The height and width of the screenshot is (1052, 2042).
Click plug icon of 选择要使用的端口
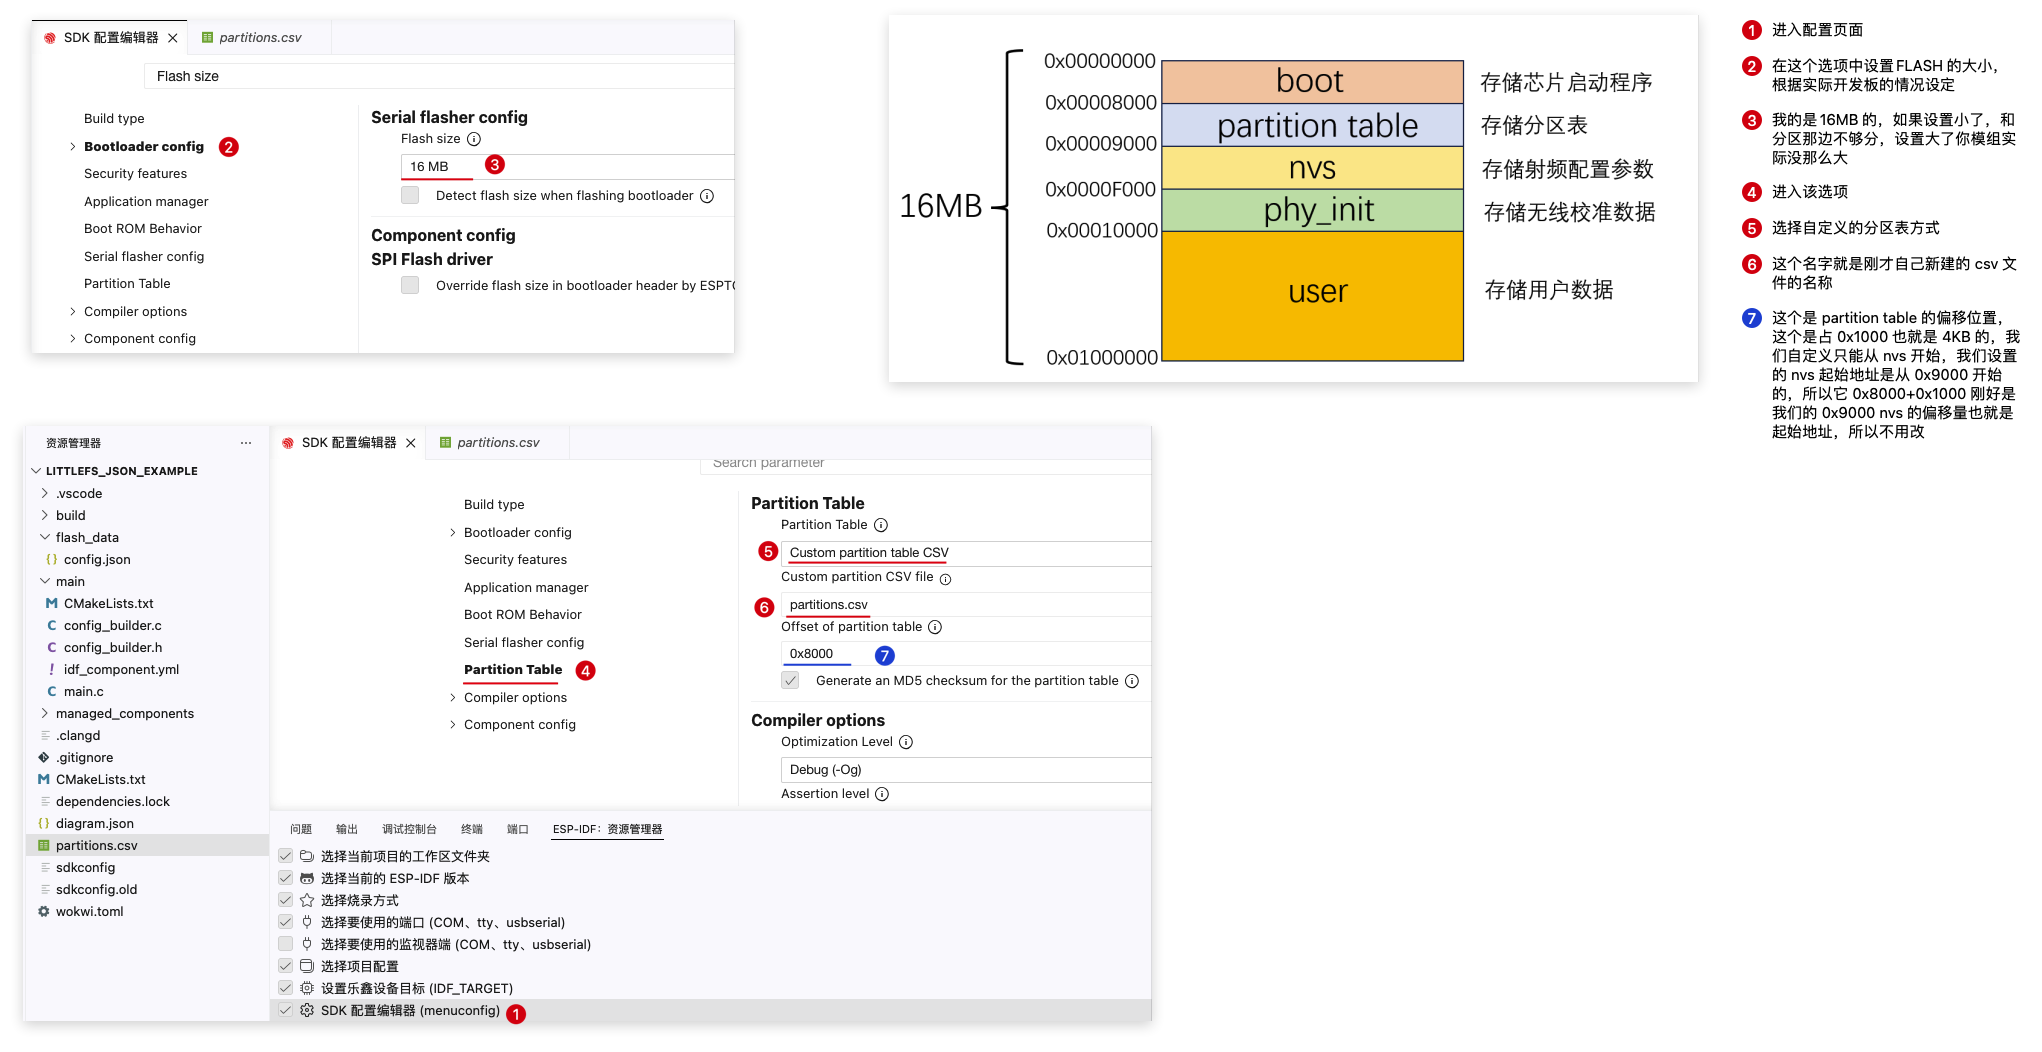[x=307, y=922]
